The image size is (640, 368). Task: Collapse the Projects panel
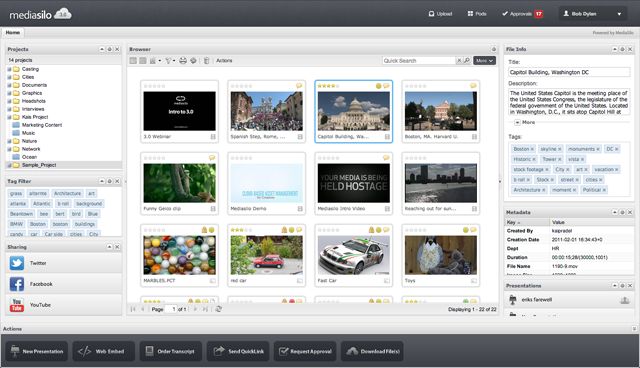(102, 49)
